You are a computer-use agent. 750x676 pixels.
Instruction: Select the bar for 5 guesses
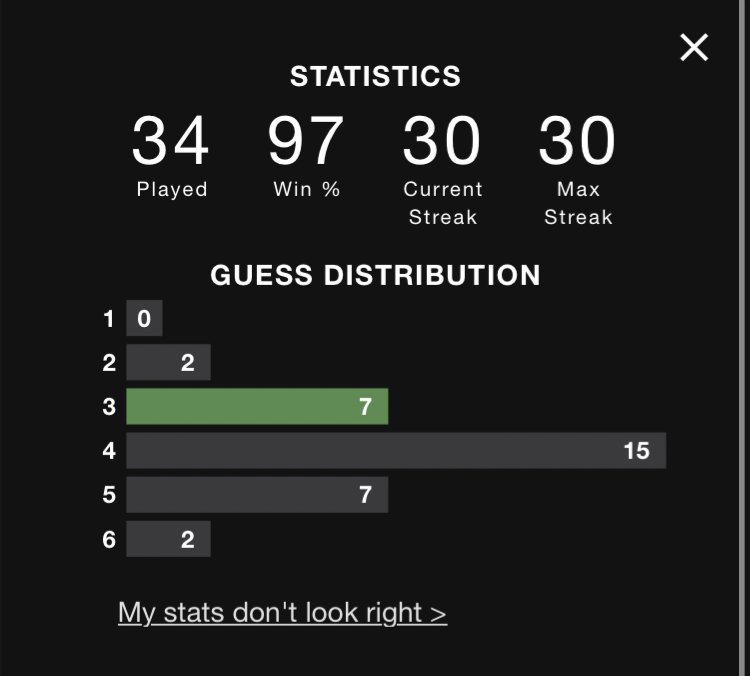point(257,494)
